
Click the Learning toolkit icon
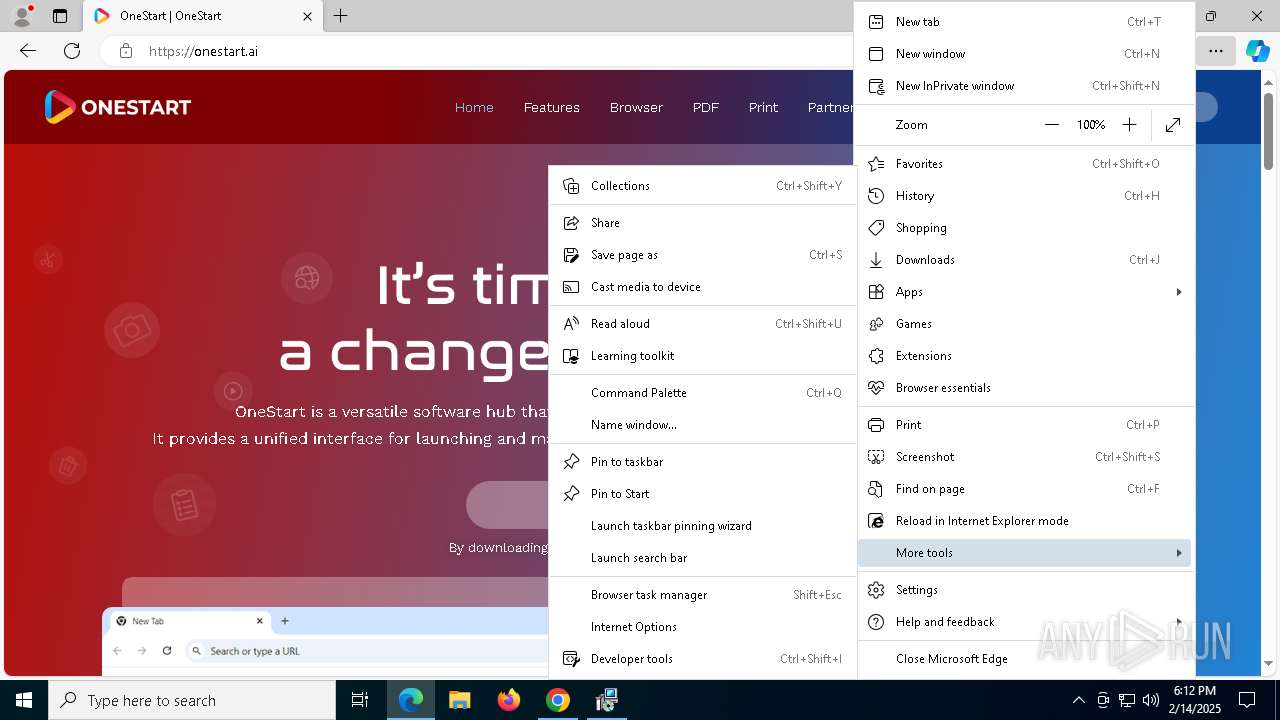(x=571, y=356)
